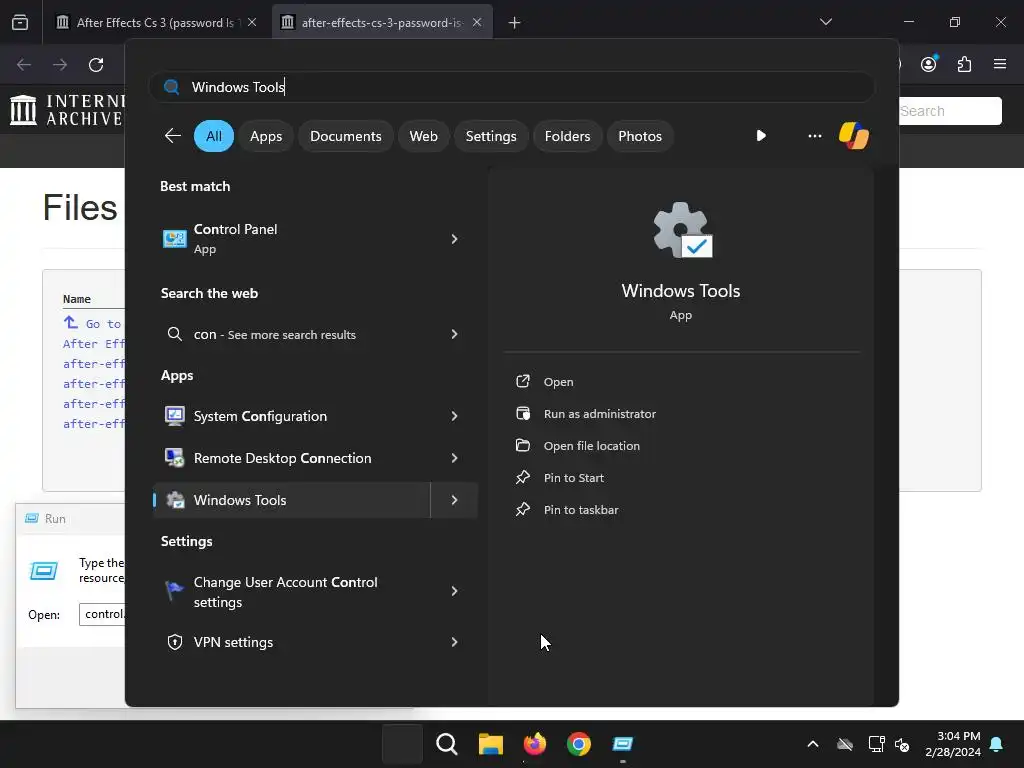Click Open action for Windows Tools
The width and height of the screenshot is (1024, 768).
558,382
